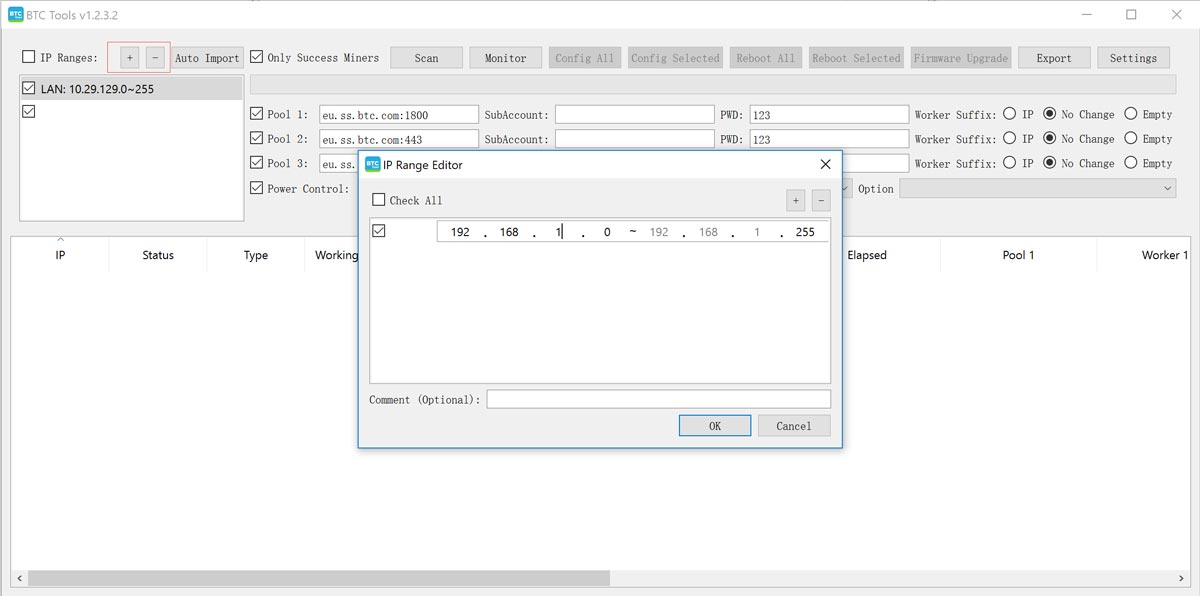This screenshot has height=596, width=1200.
Task: Open the Settings button
Action: tap(1133, 58)
